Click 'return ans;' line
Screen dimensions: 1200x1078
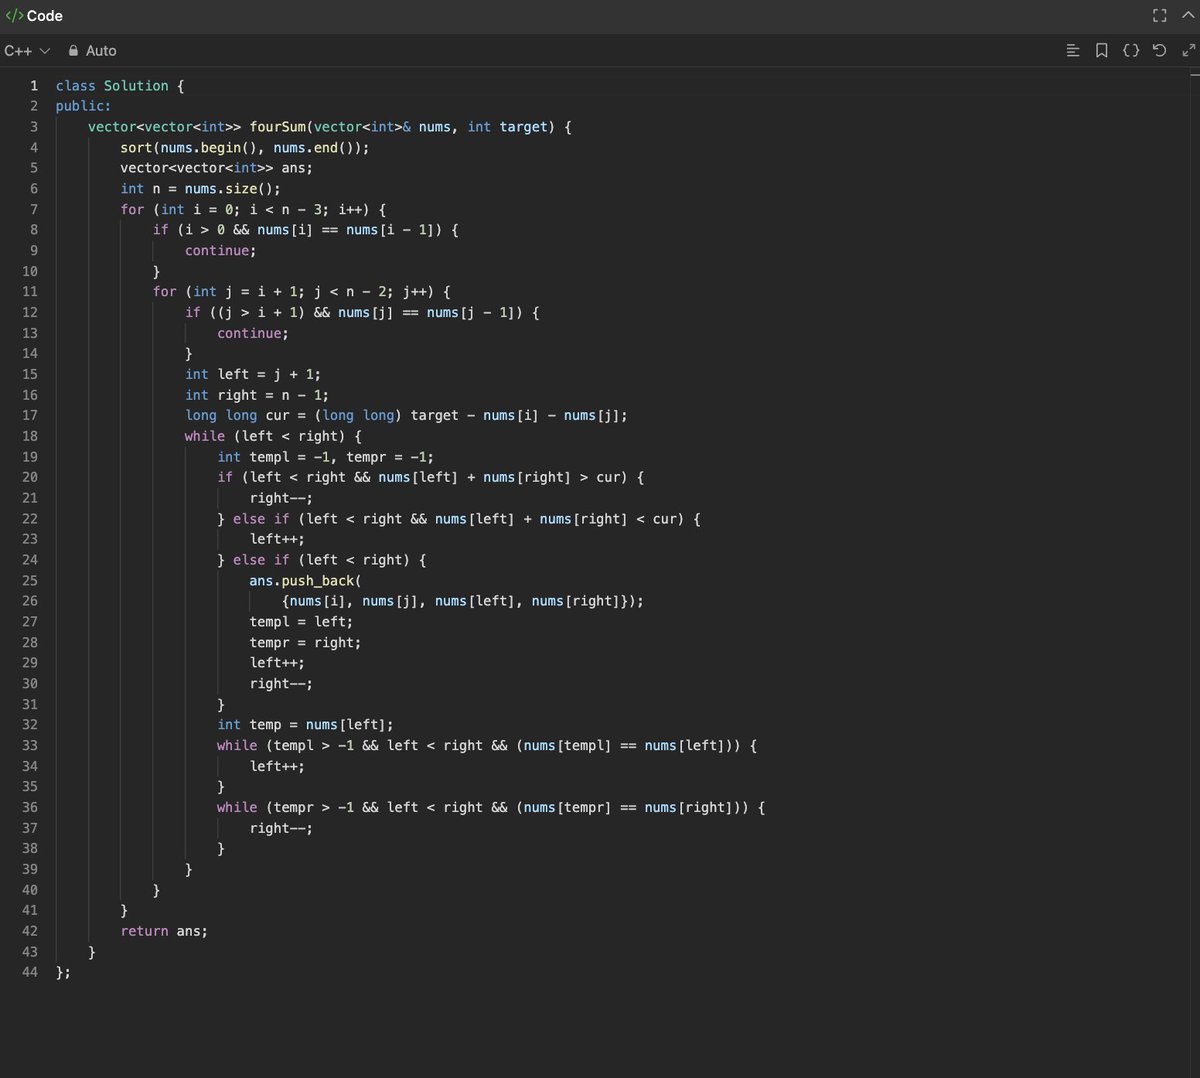click(x=164, y=931)
